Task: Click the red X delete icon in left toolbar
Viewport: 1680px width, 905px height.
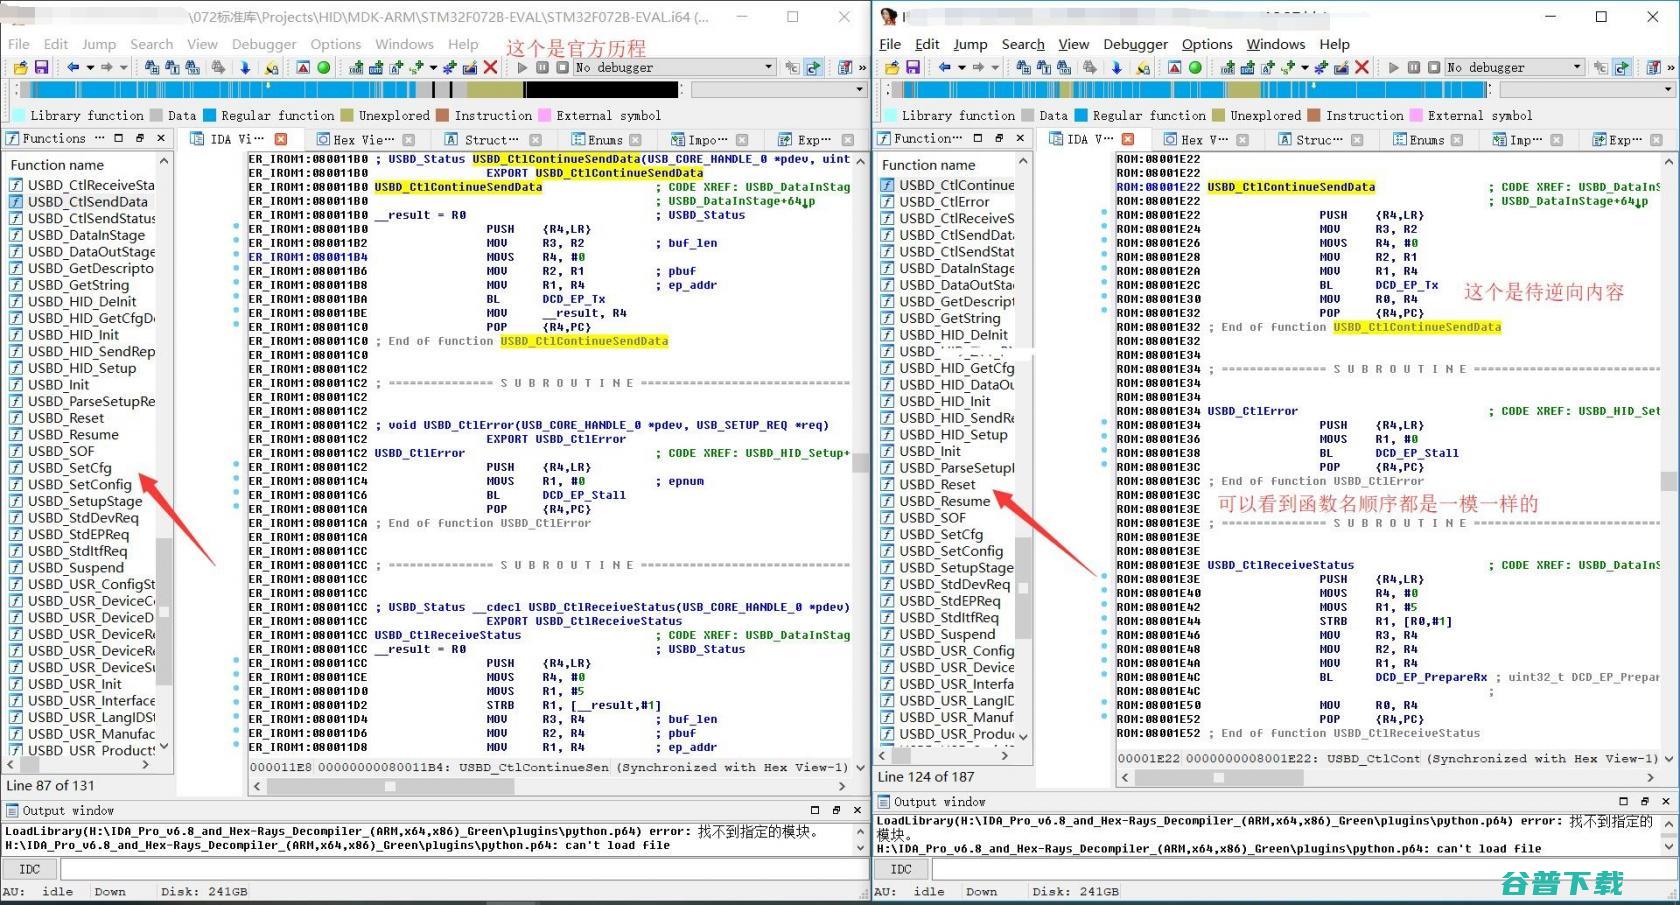Action: tap(490, 67)
